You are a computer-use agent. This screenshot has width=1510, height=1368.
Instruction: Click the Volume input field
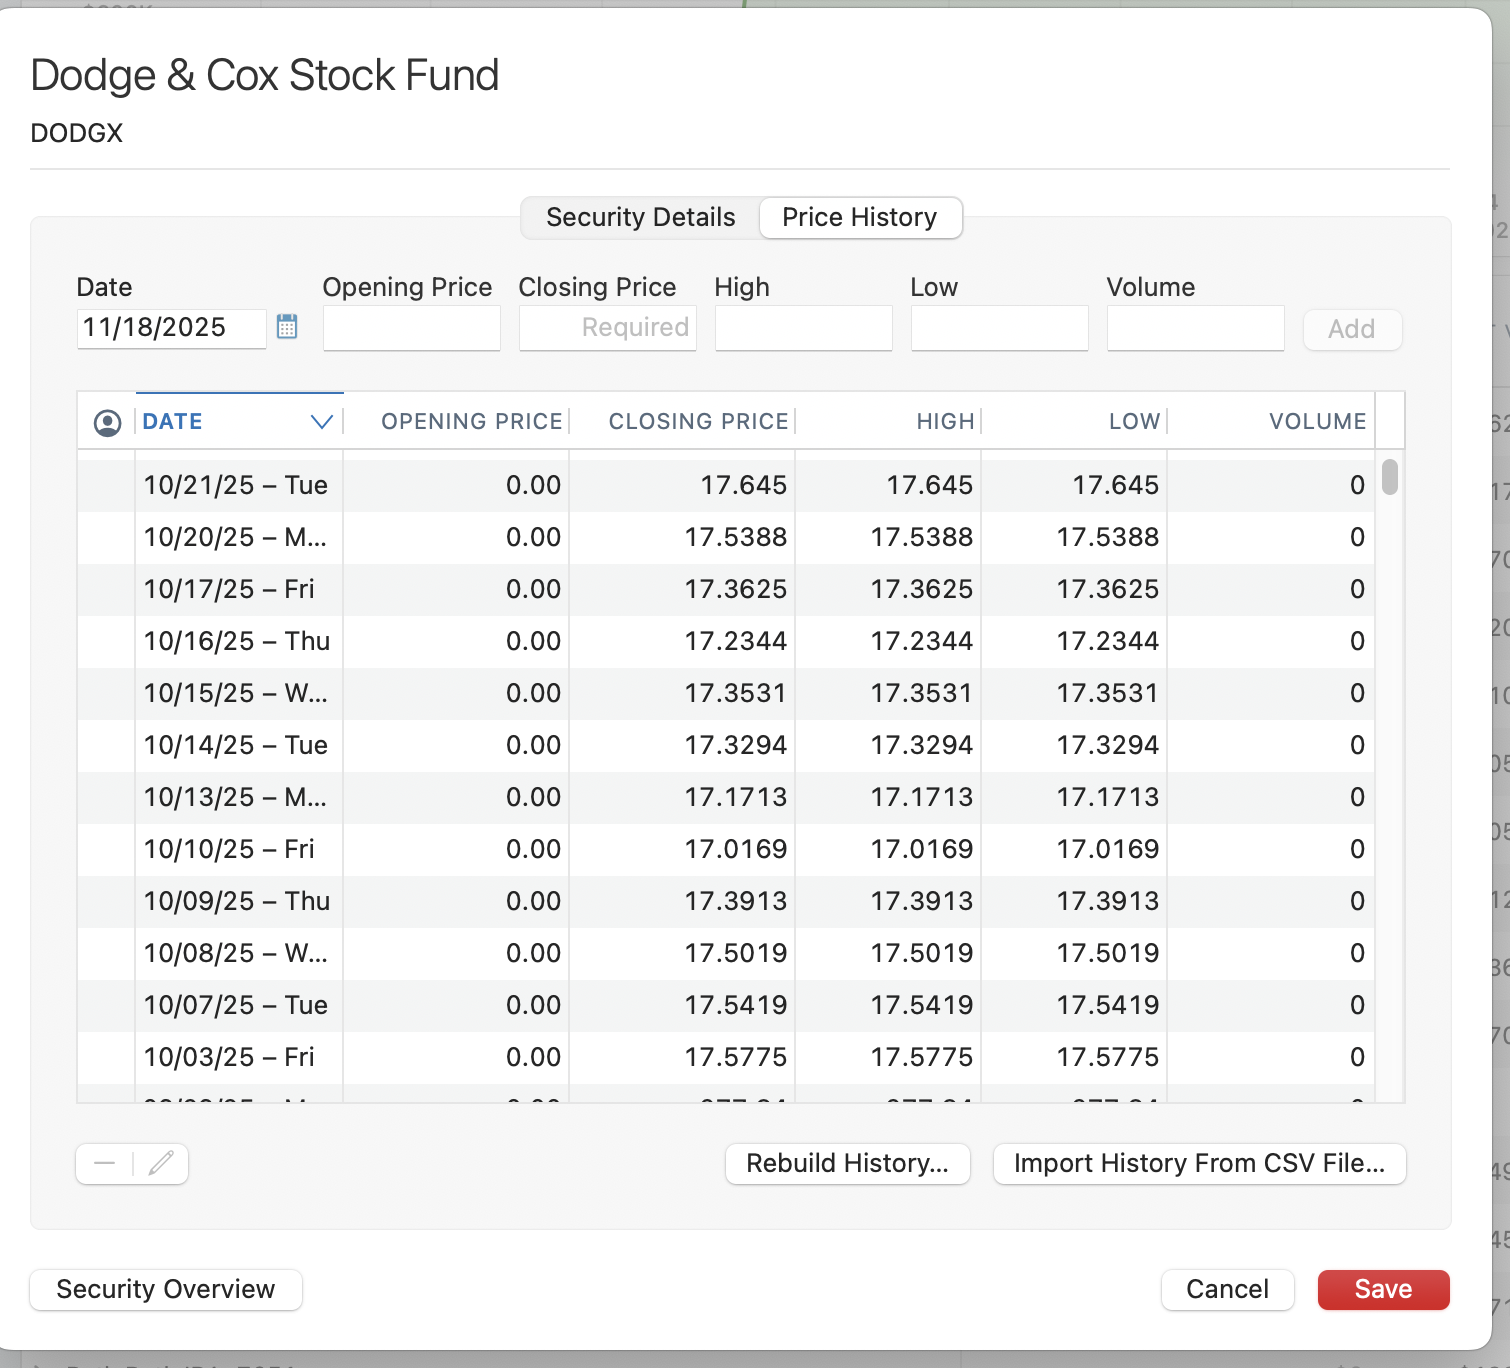pyautogui.click(x=1195, y=328)
